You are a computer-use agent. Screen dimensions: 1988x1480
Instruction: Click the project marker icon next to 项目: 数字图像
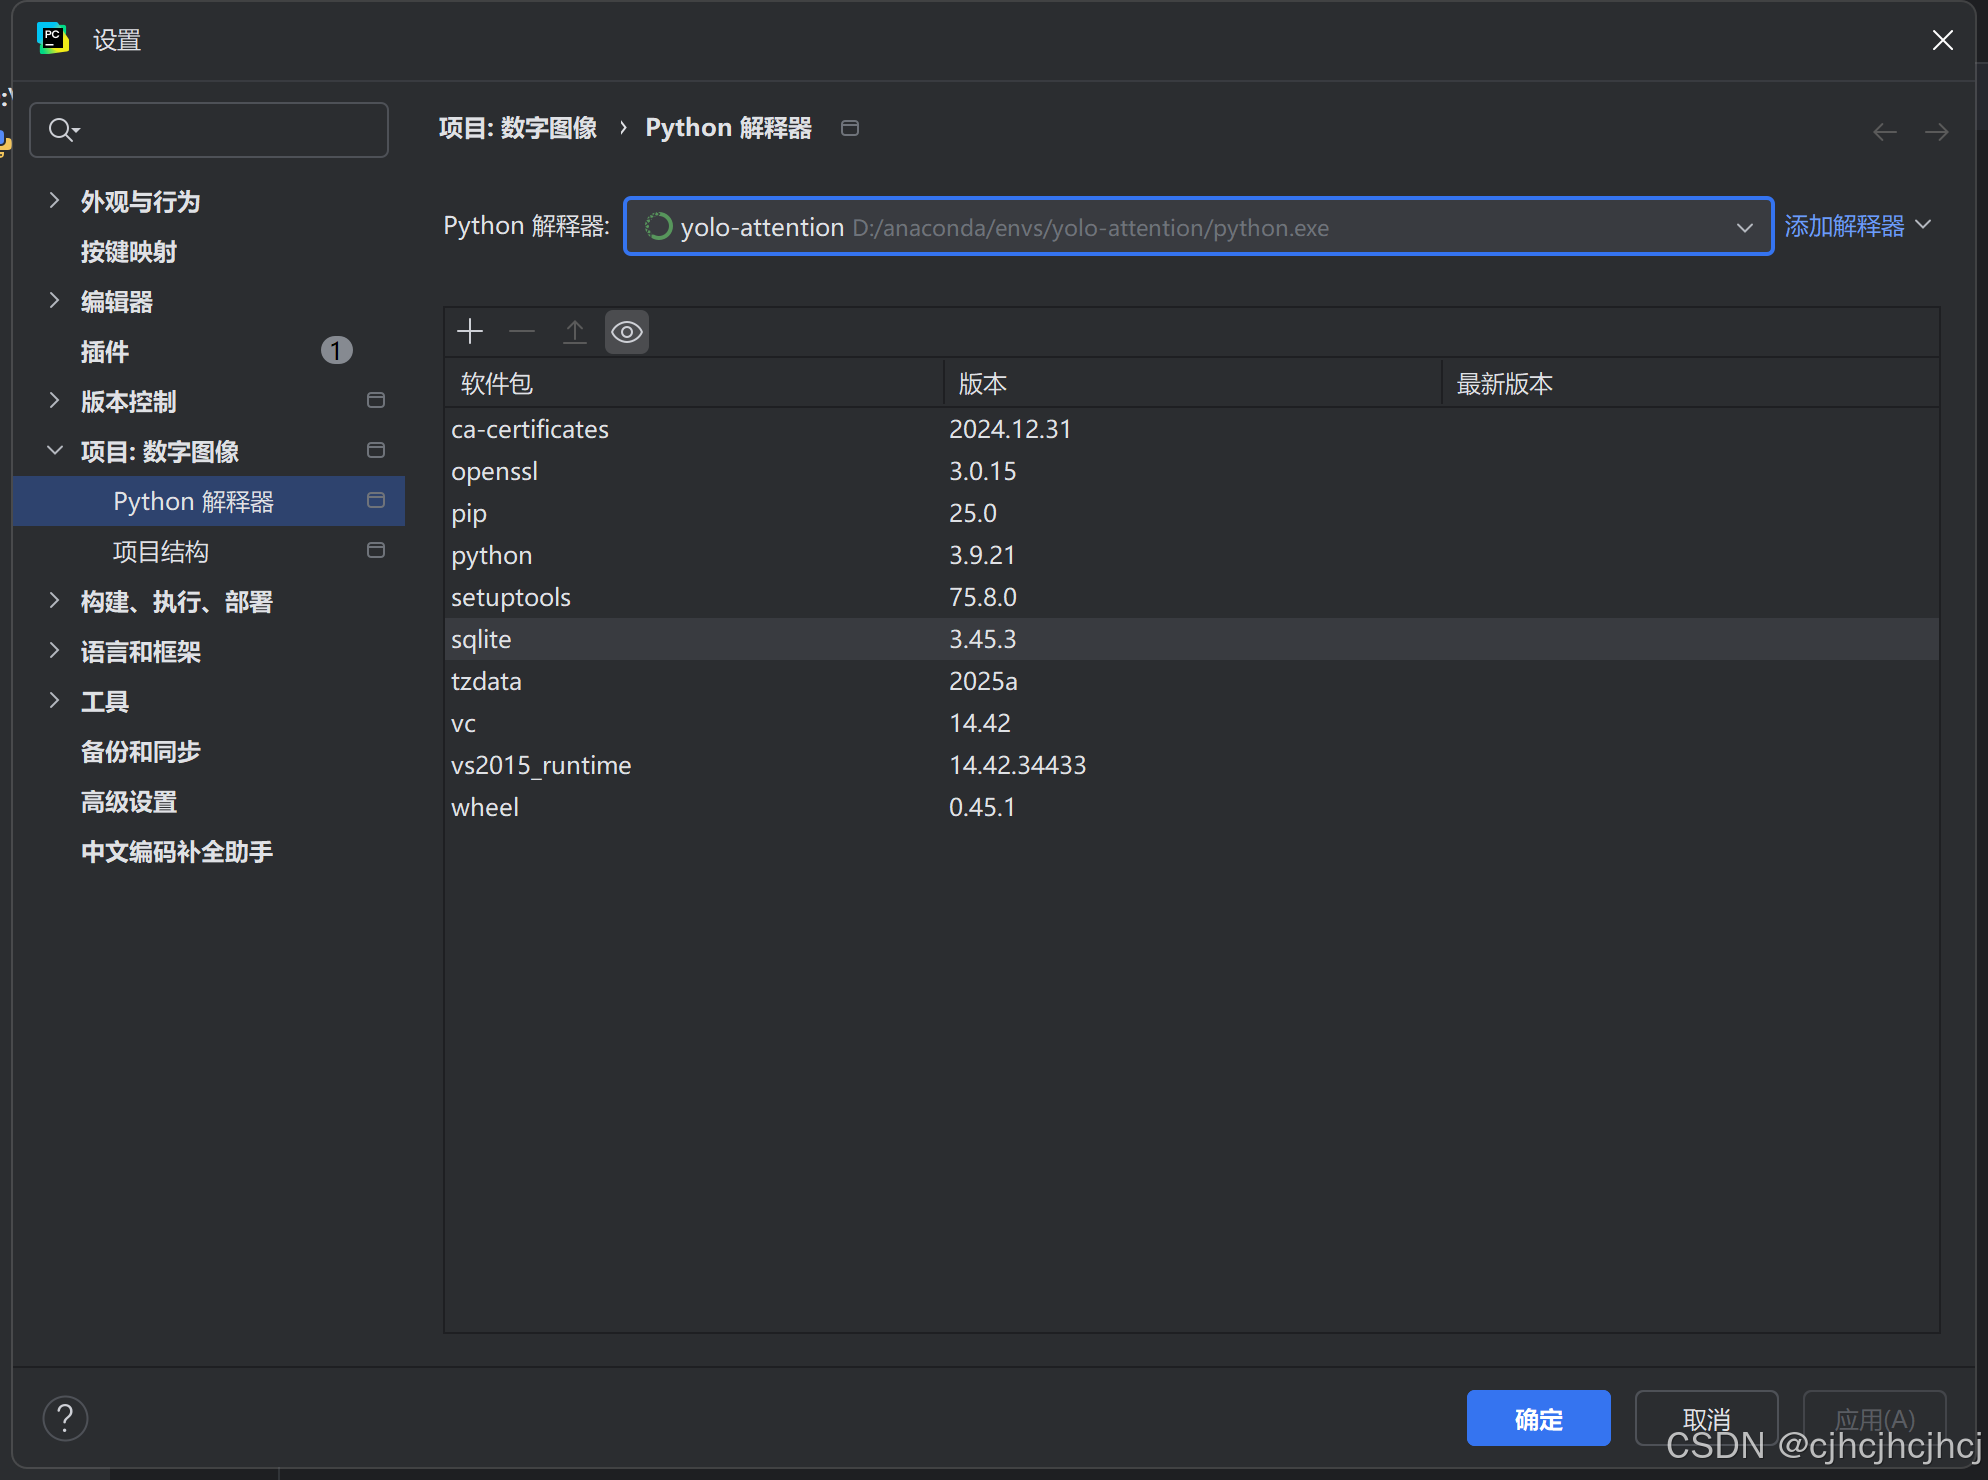point(376,451)
